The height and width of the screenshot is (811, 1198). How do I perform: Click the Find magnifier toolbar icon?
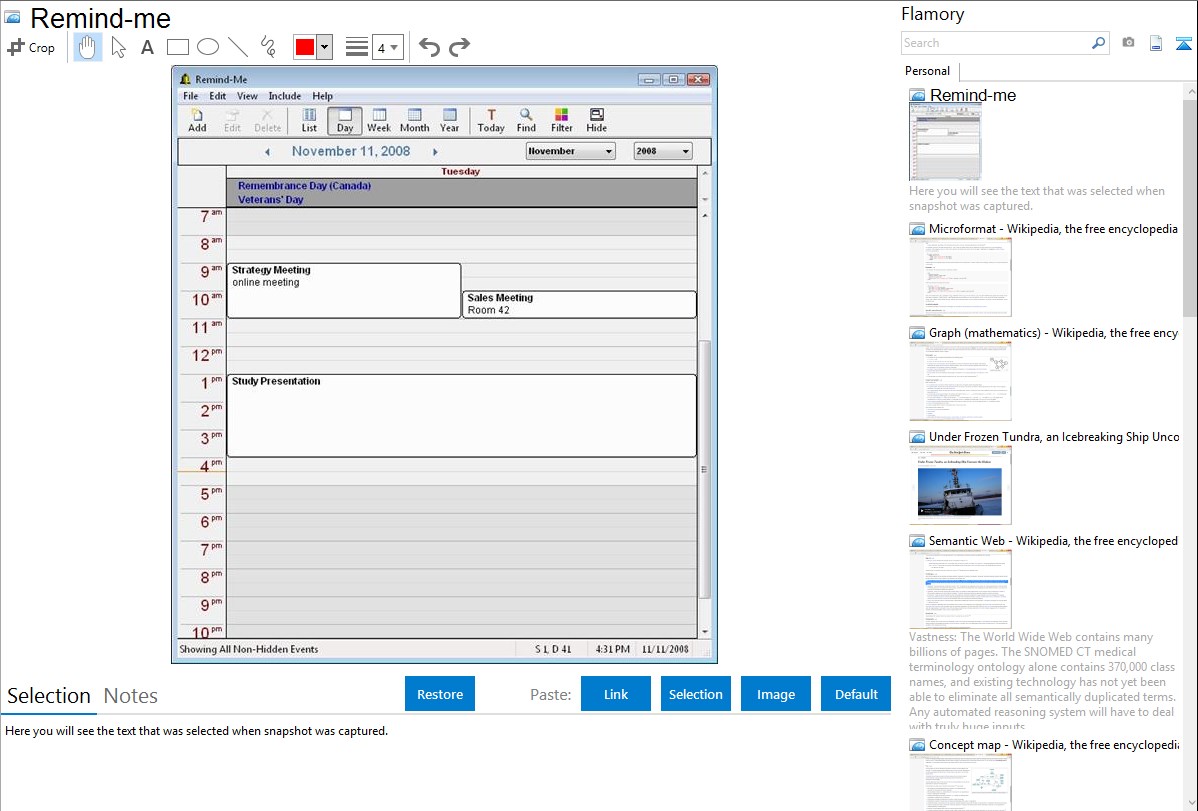(526, 120)
